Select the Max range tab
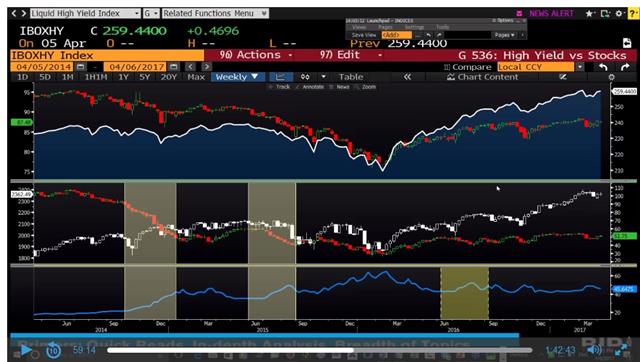The height and width of the screenshot is (362, 640). 196,77
